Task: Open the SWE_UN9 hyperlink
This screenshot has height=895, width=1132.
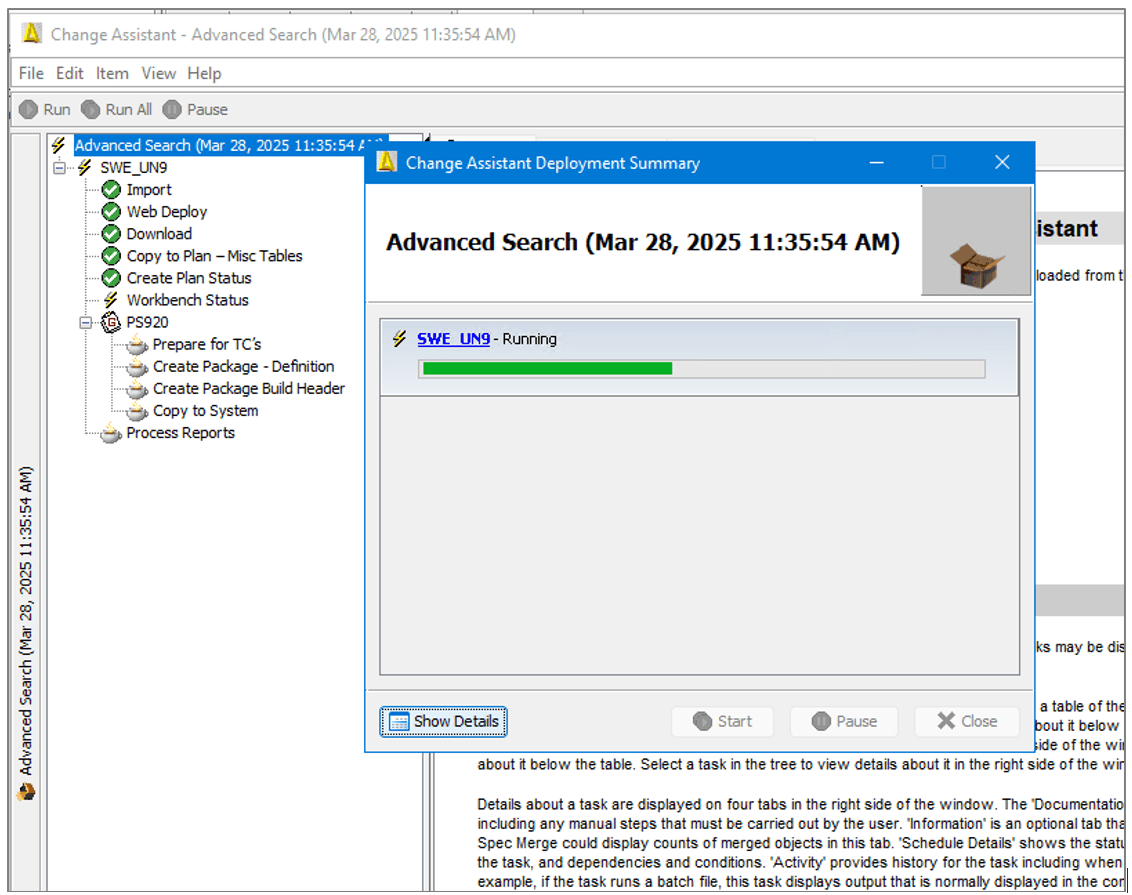Action: [x=453, y=339]
